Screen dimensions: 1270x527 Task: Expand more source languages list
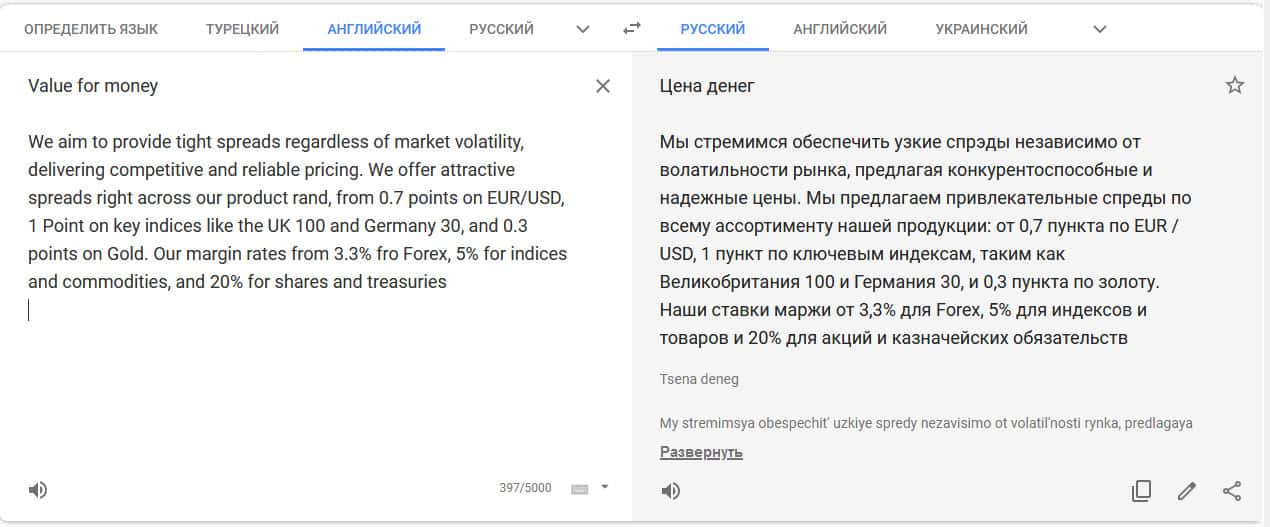(583, 29)
